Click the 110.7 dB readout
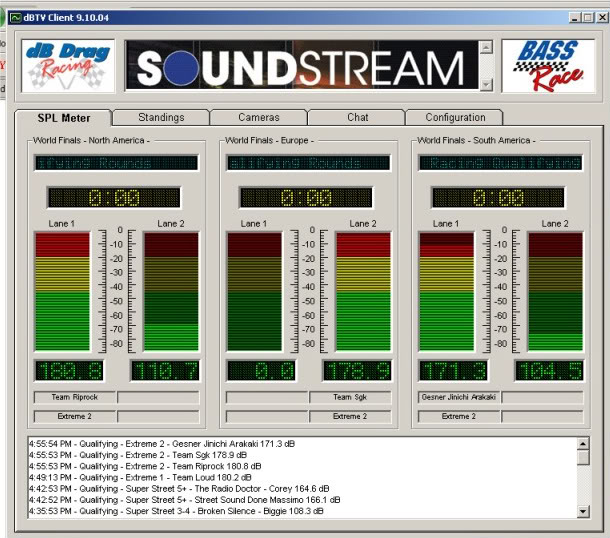The image size is (610, 538). (165, 371)
